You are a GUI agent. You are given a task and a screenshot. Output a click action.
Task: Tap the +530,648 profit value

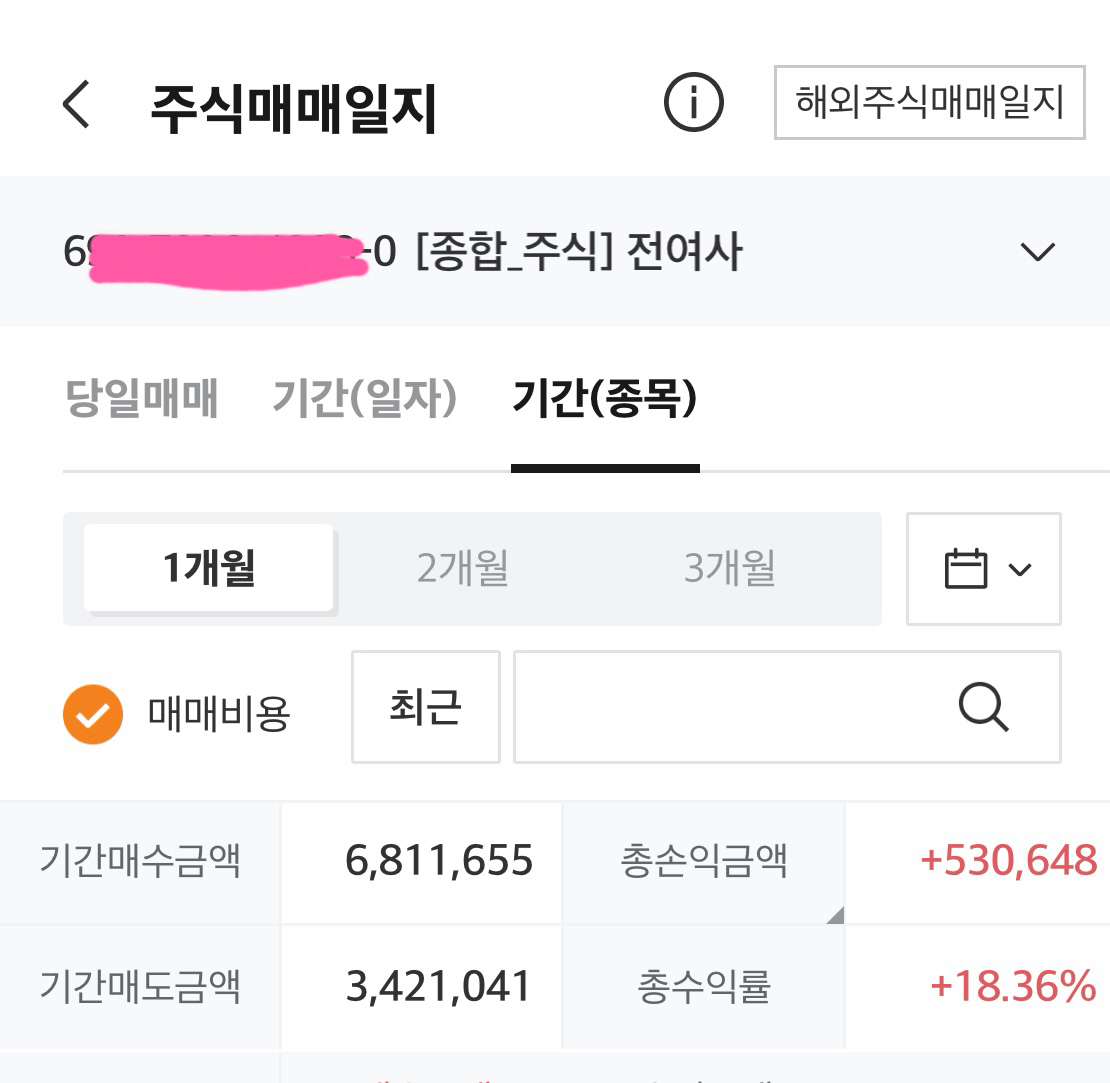[x=1008, y=861]
